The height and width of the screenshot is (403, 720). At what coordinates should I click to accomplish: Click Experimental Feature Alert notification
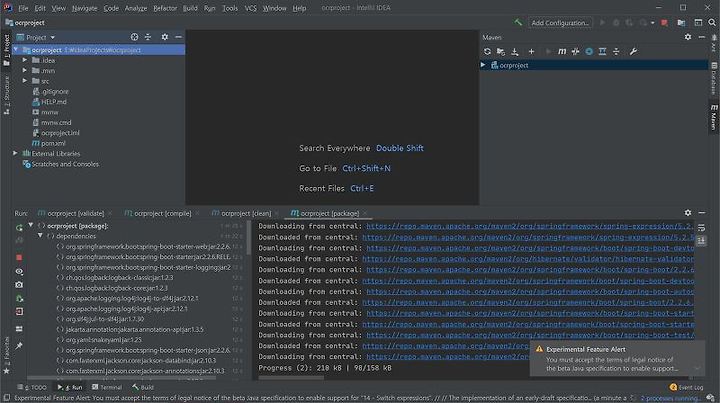[x=617, y=358]
